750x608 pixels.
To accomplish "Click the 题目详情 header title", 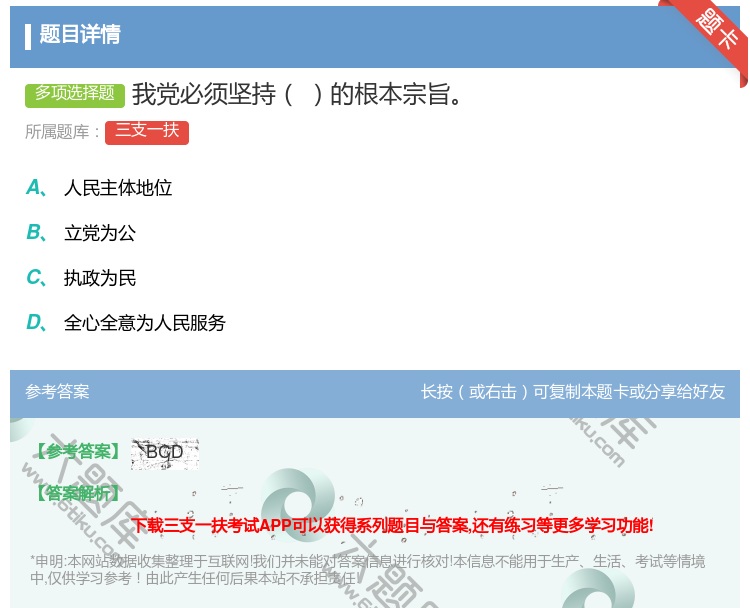I will tap(80, 35).
